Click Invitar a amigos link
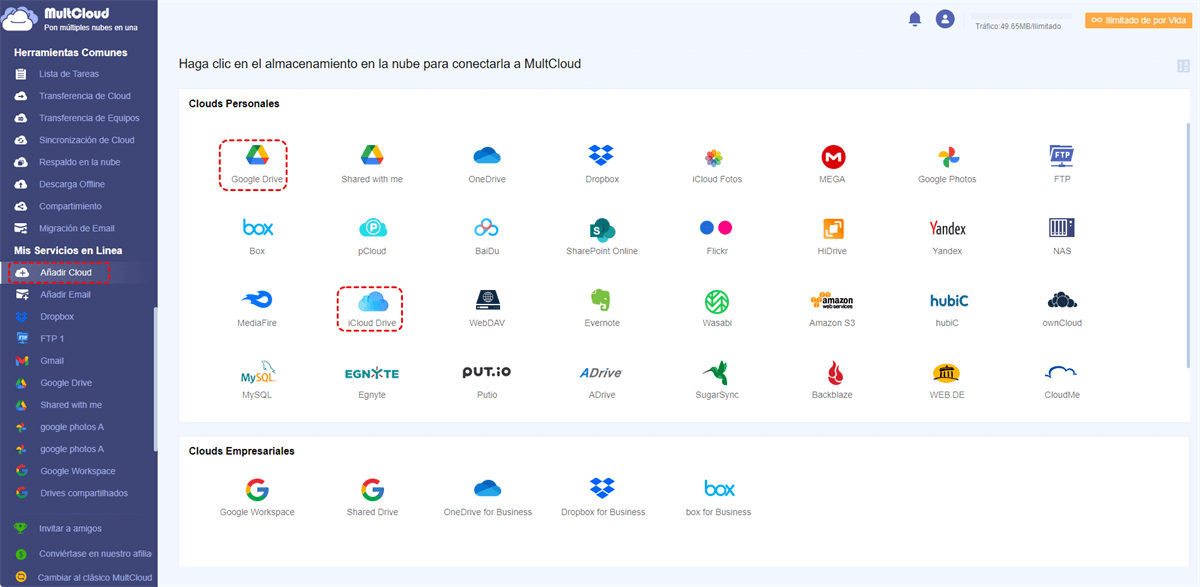The height and width of the screenshot is (587, 1200). pyautogui.click(x=70, y=528)
